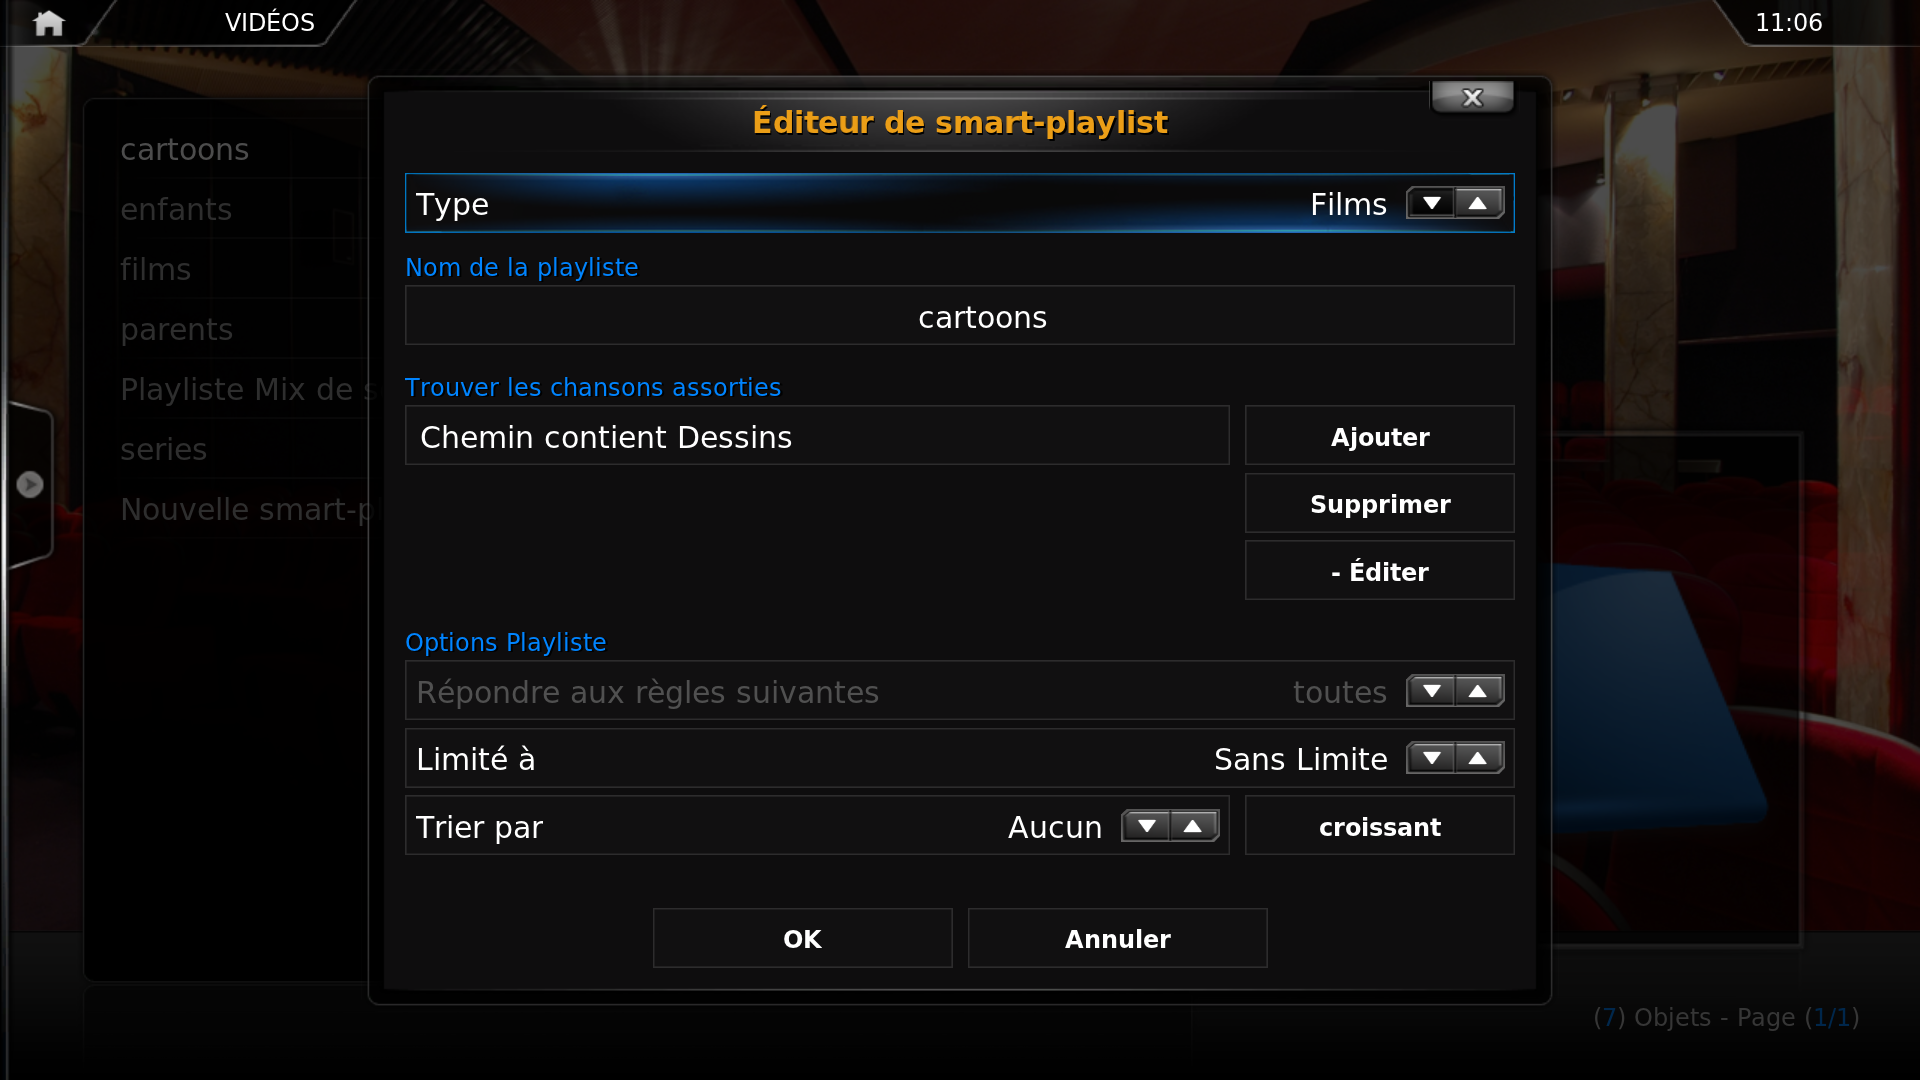
Task: Click the Annuler button
Action: tap(1117, 938)
